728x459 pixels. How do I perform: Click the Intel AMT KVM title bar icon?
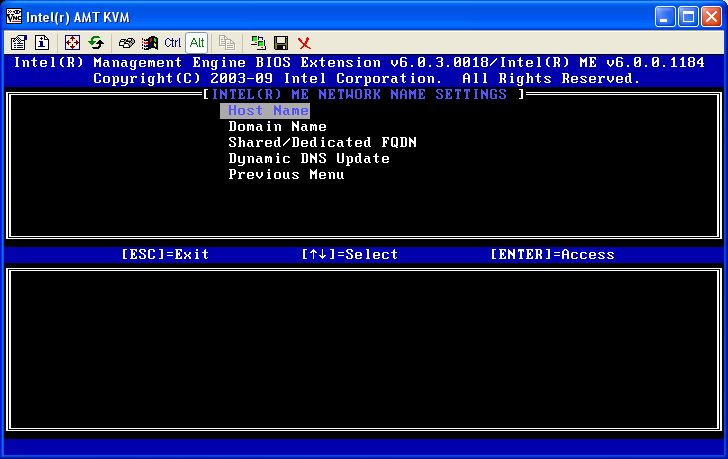click(x=13, y=16)
